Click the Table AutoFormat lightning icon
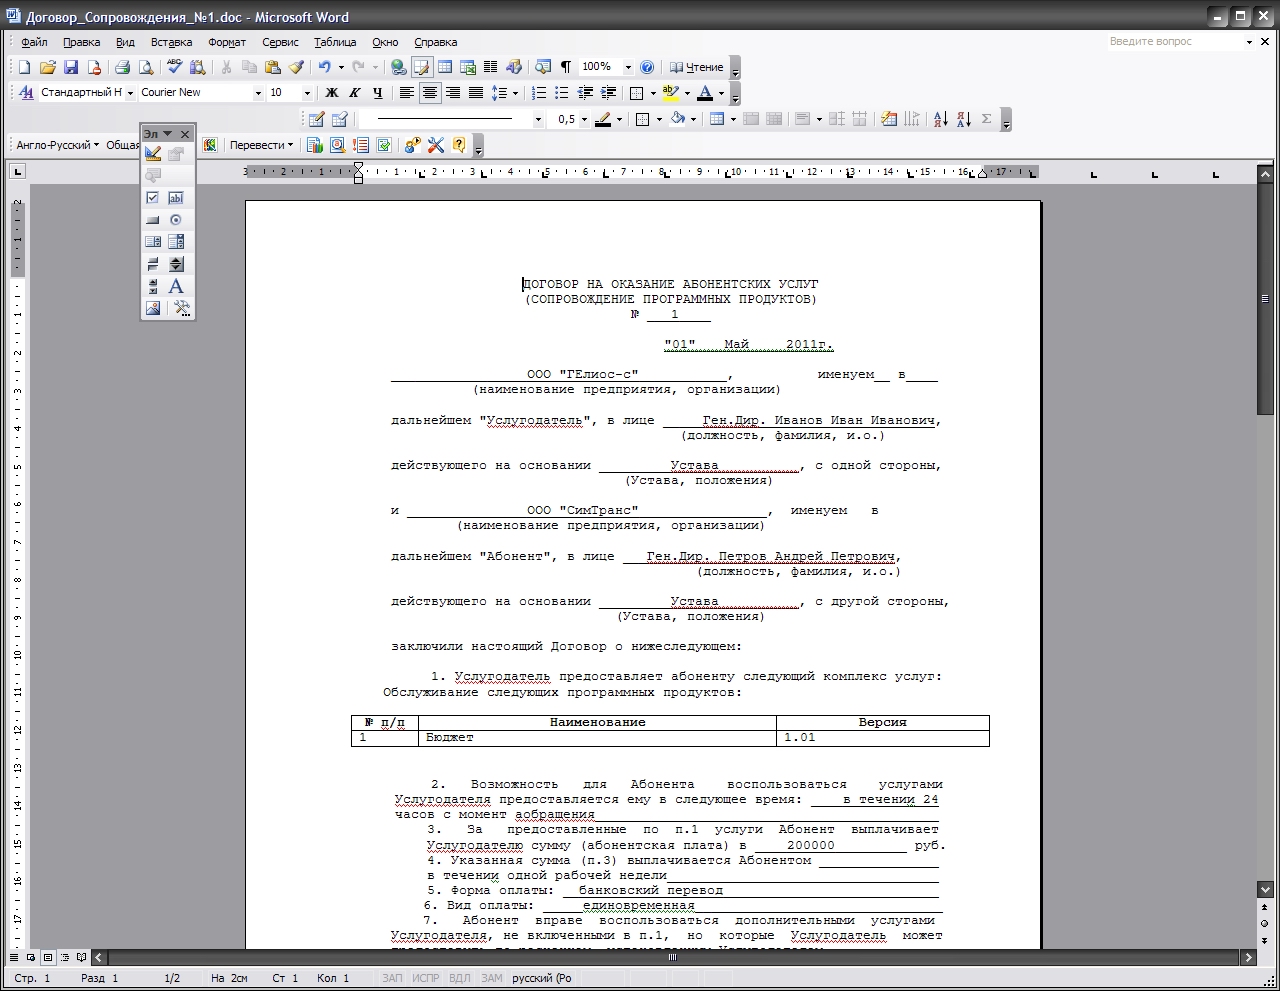Viewport: 1280px width, 991px height. tap(889, 119)
